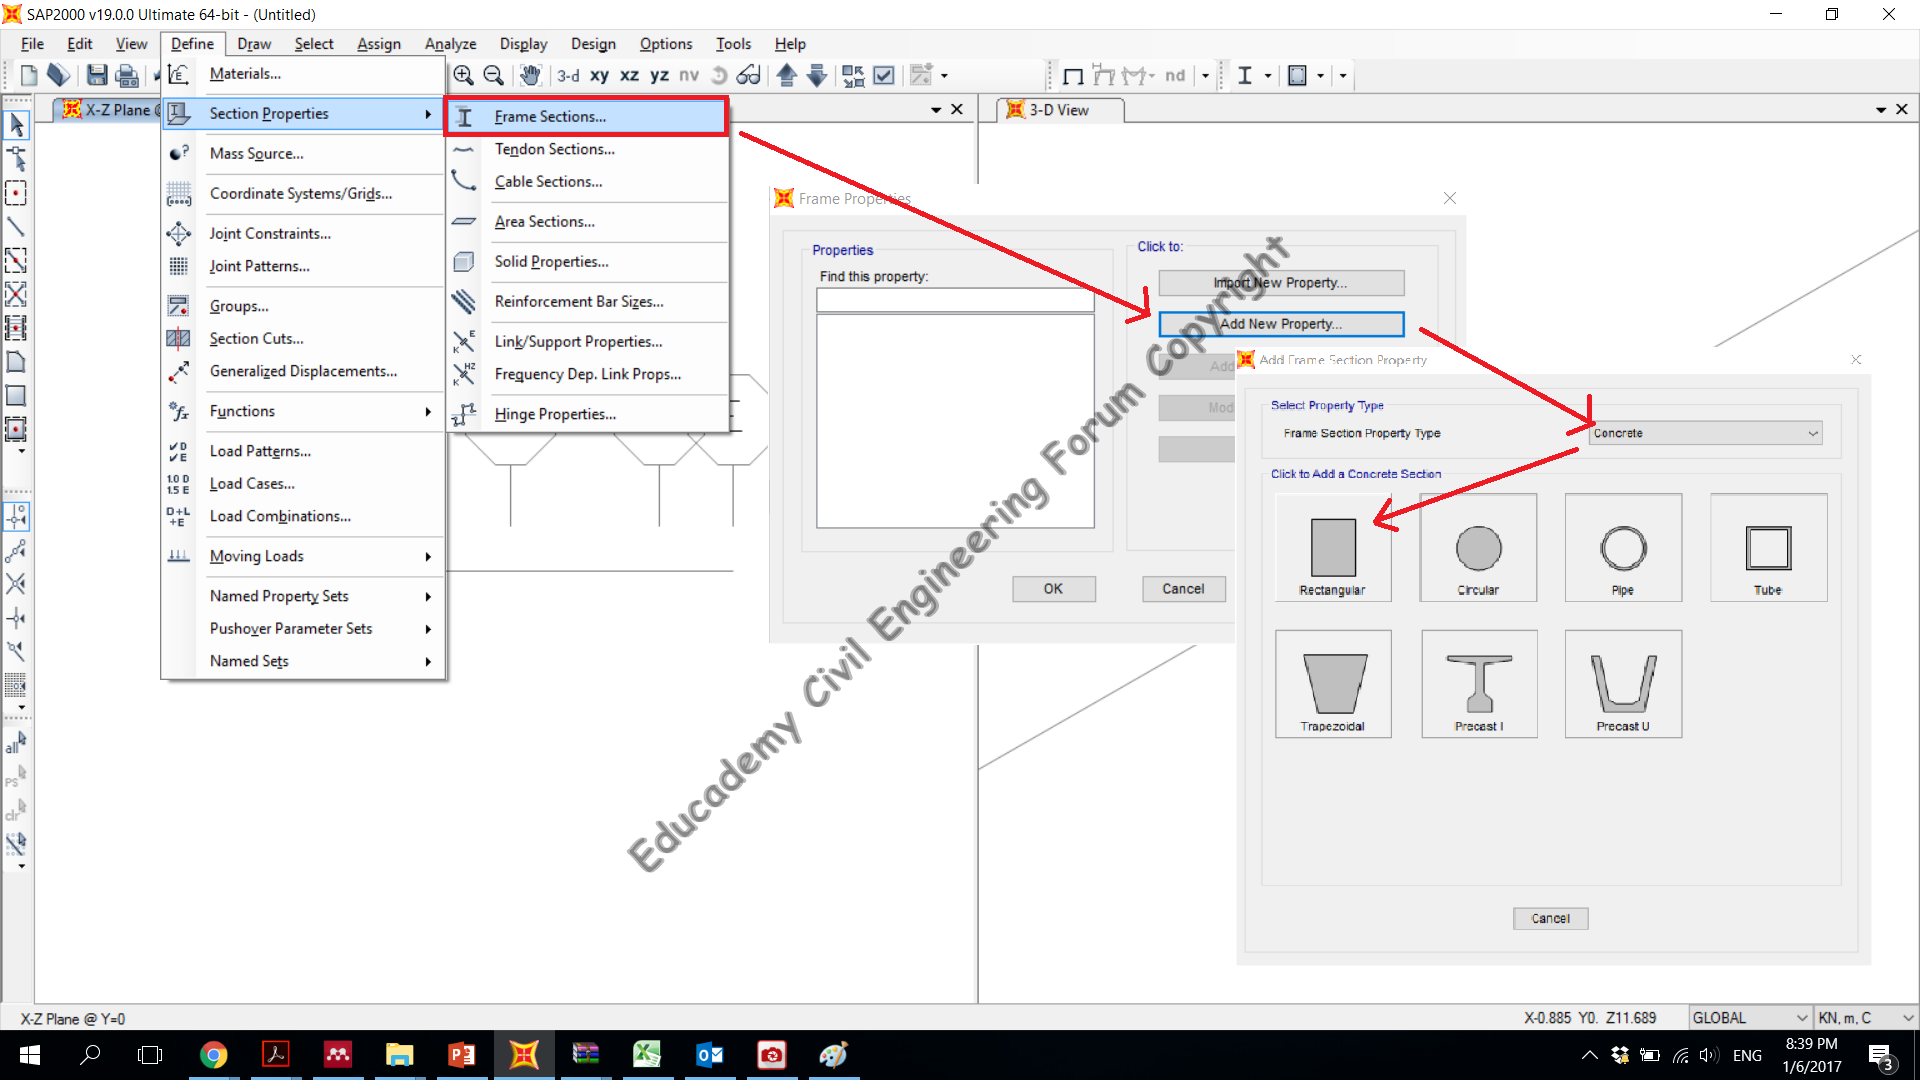Set view to xy plane
The image size is (1920, 1080).
click(599, 75)
